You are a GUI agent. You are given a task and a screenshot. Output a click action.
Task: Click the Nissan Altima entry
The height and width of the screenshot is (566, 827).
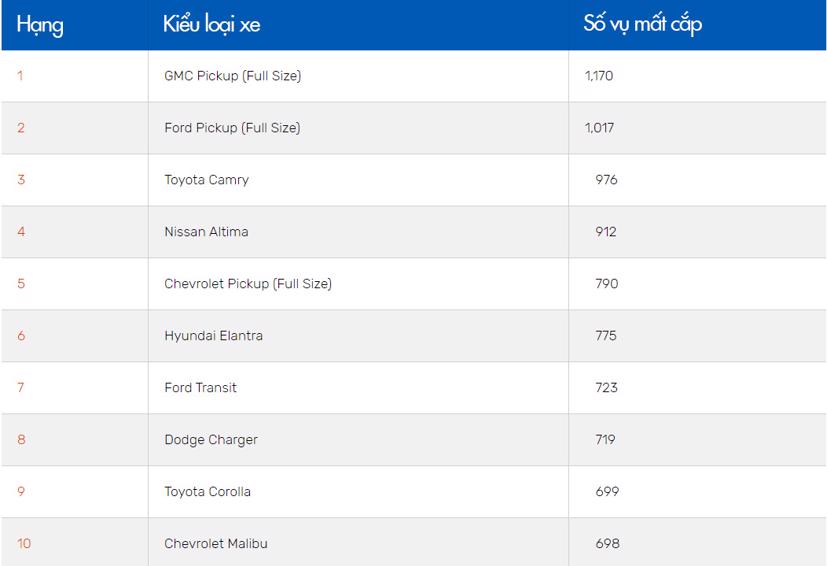click(x=206, y=232)
